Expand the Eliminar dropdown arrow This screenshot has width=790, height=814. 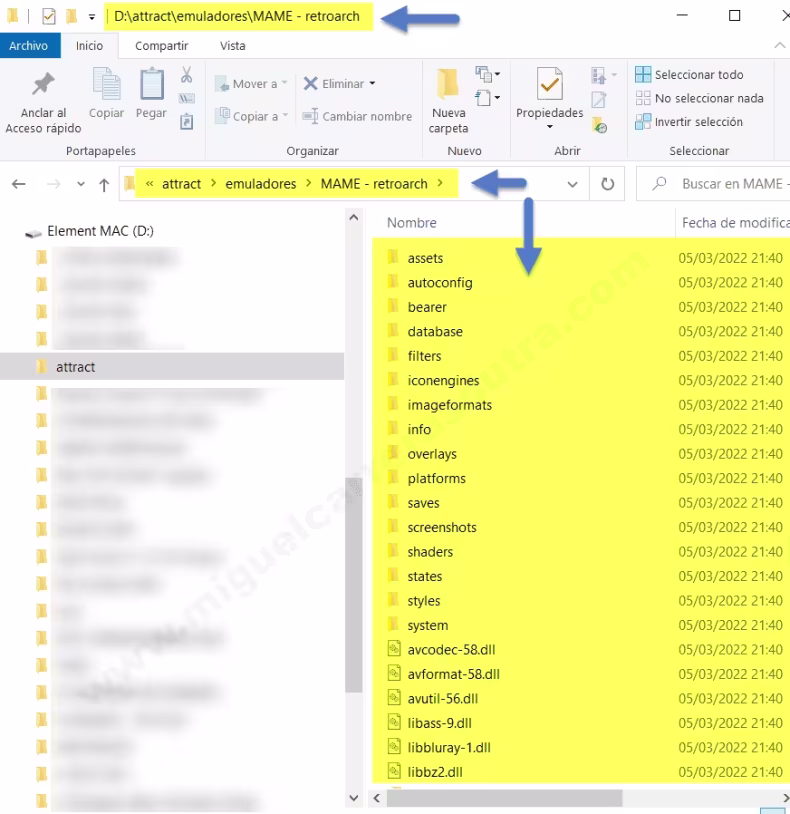[x=373, y=83]
